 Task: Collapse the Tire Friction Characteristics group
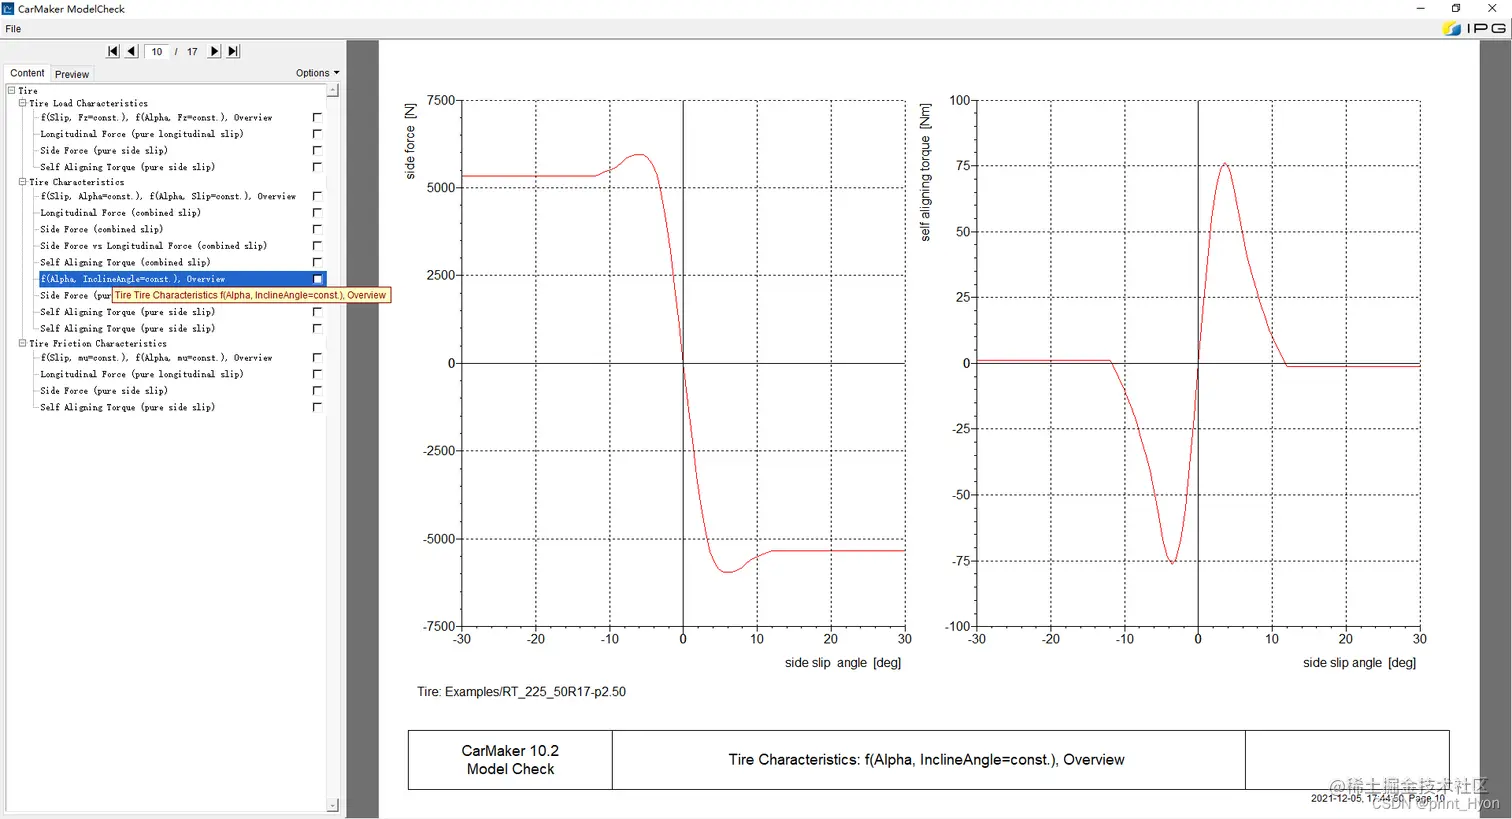tap(22, 343)
